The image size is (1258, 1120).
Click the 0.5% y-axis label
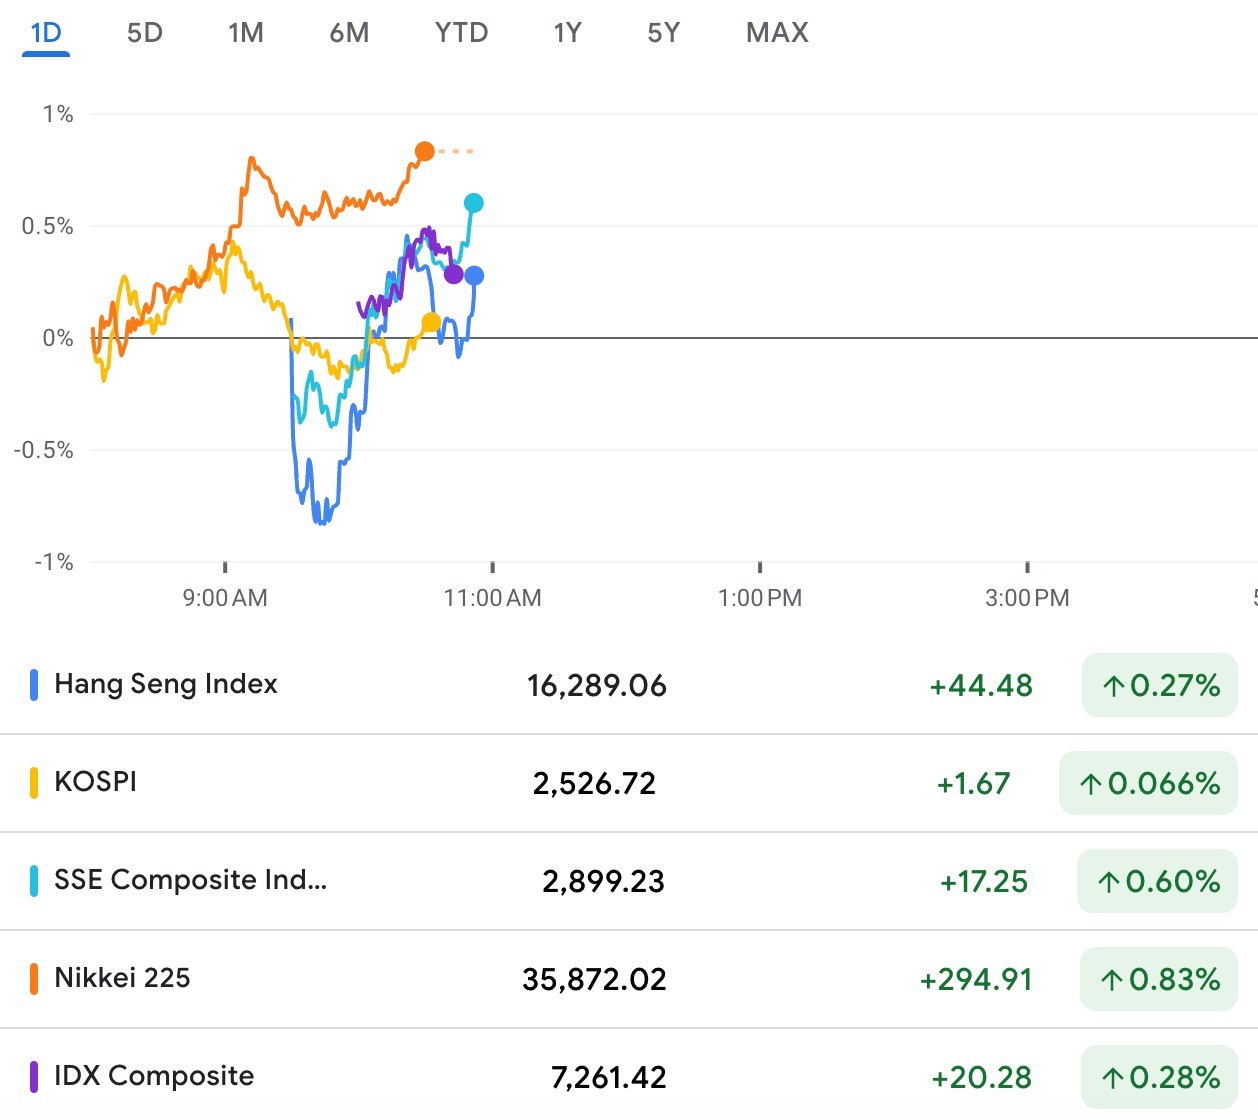[x=48, y=226]
